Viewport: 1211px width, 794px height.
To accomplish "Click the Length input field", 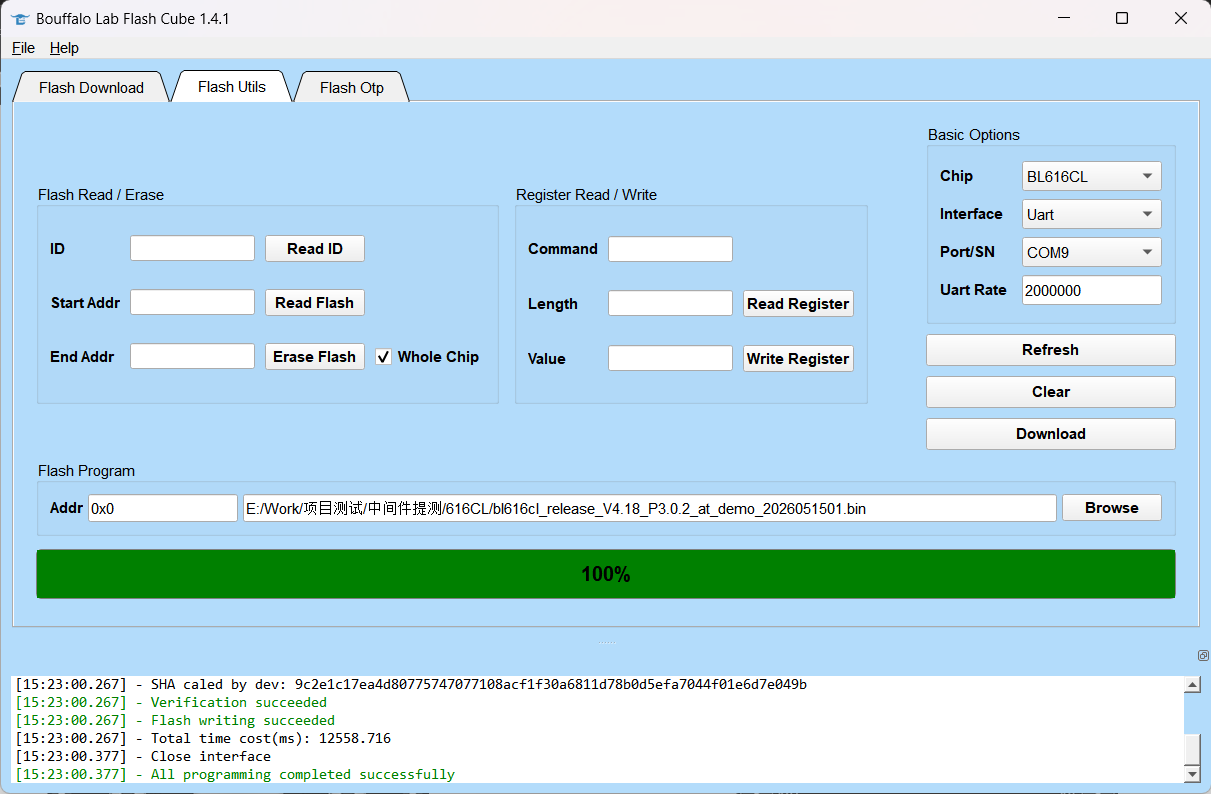I will pyautogui.click(x=670, y=304).
